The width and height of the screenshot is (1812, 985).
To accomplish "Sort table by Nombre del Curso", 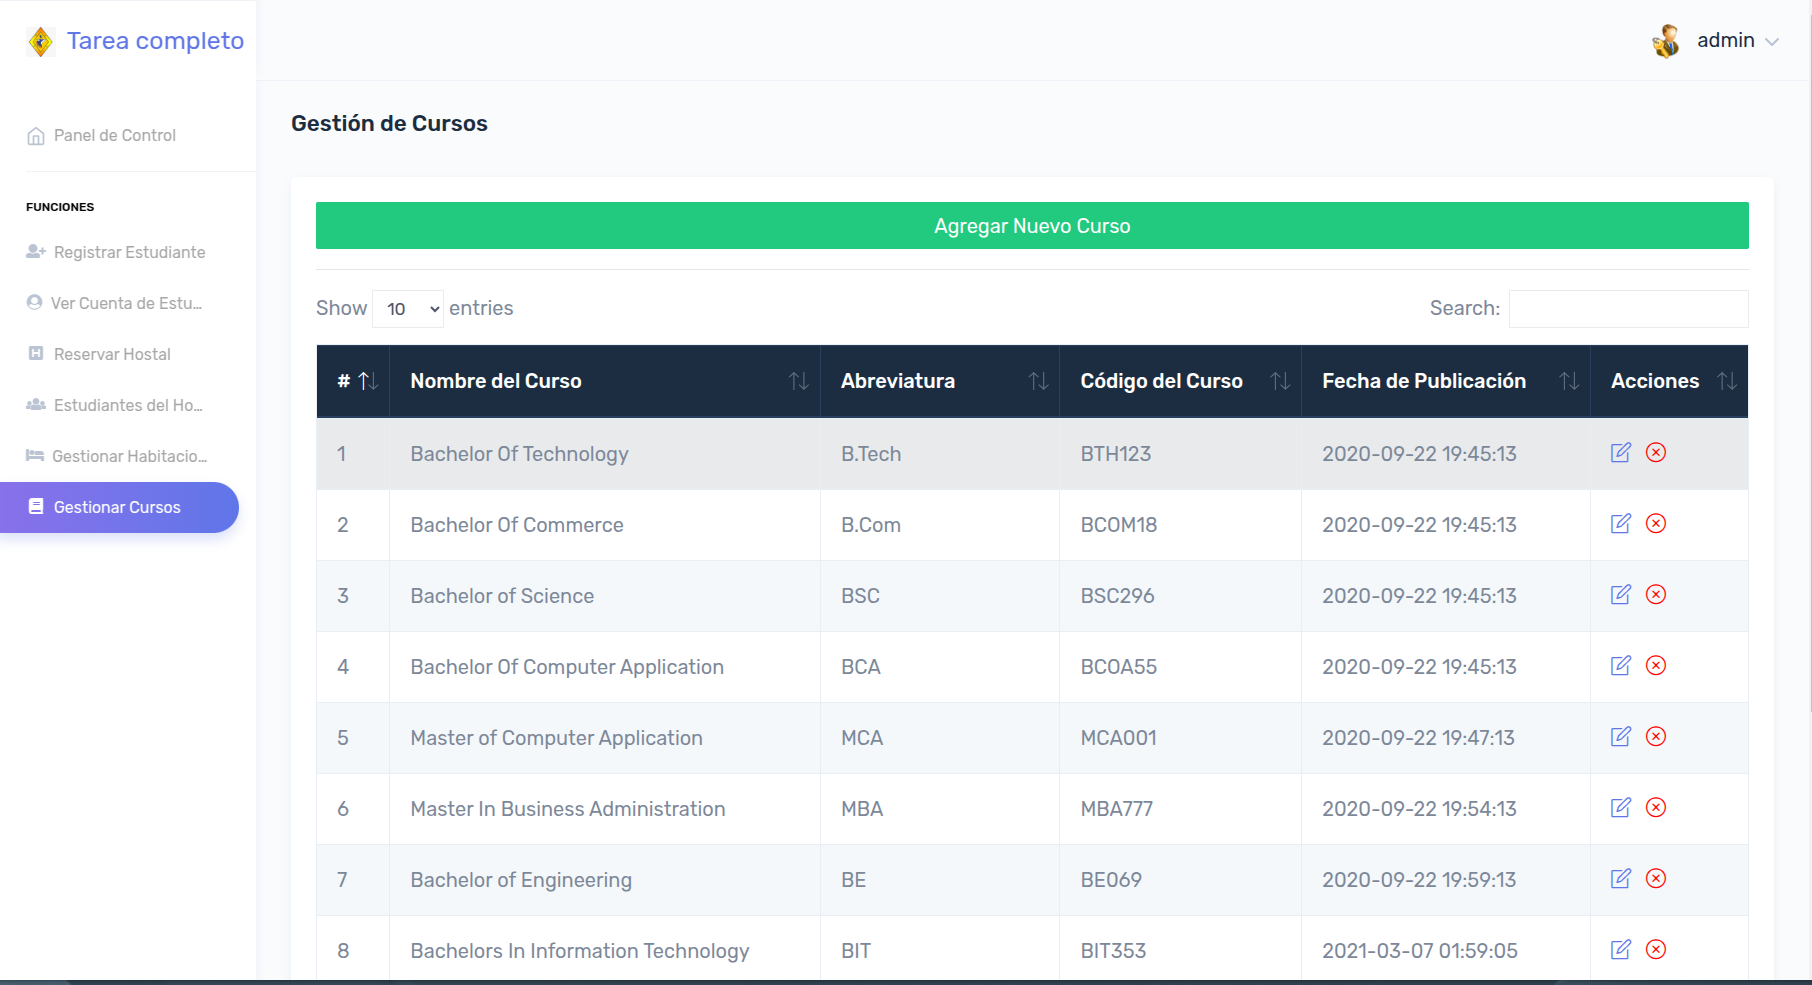I will tap(604, 381).
